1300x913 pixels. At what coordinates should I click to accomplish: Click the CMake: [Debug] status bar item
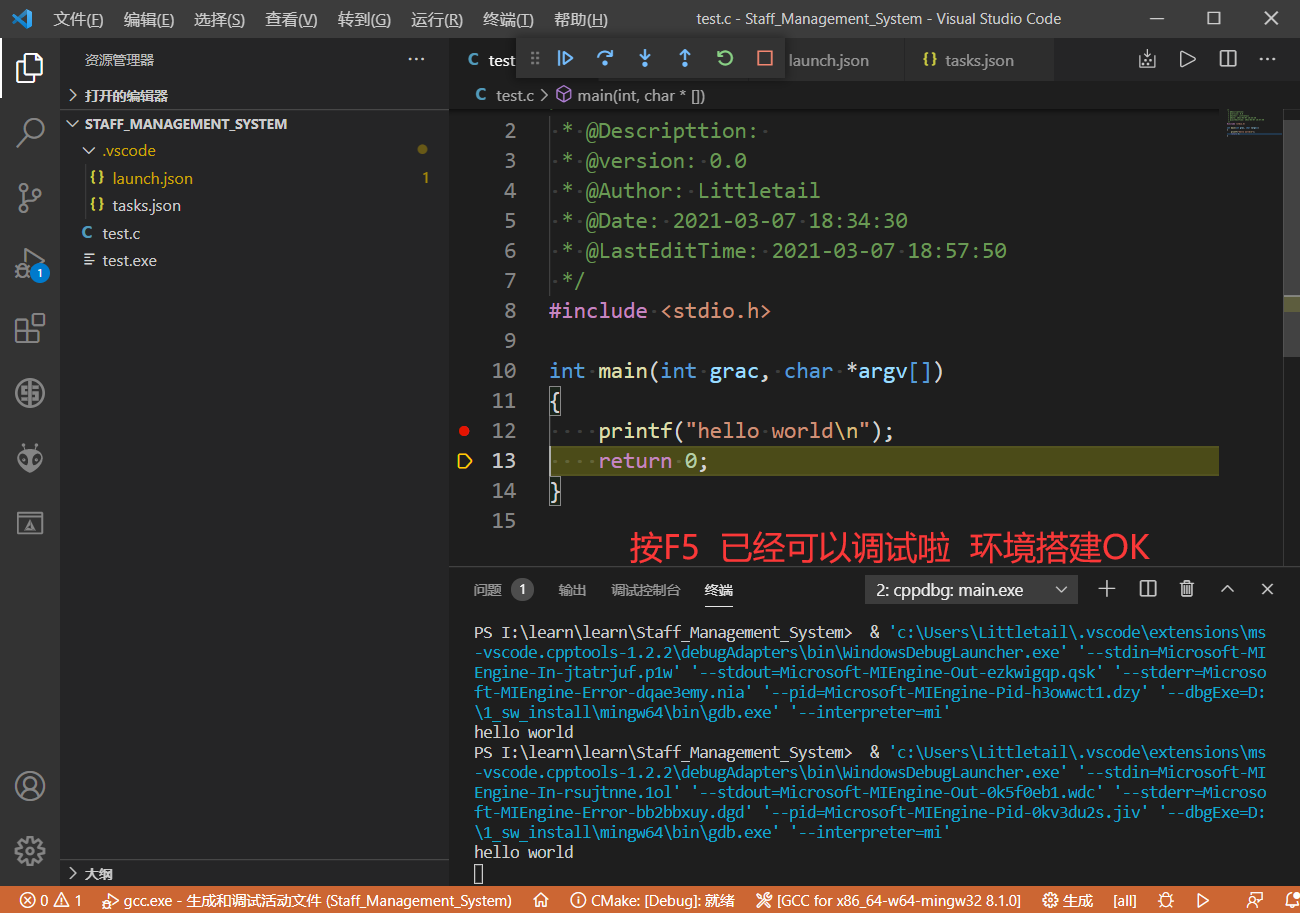pyautogui.click(x=652, y=900)
